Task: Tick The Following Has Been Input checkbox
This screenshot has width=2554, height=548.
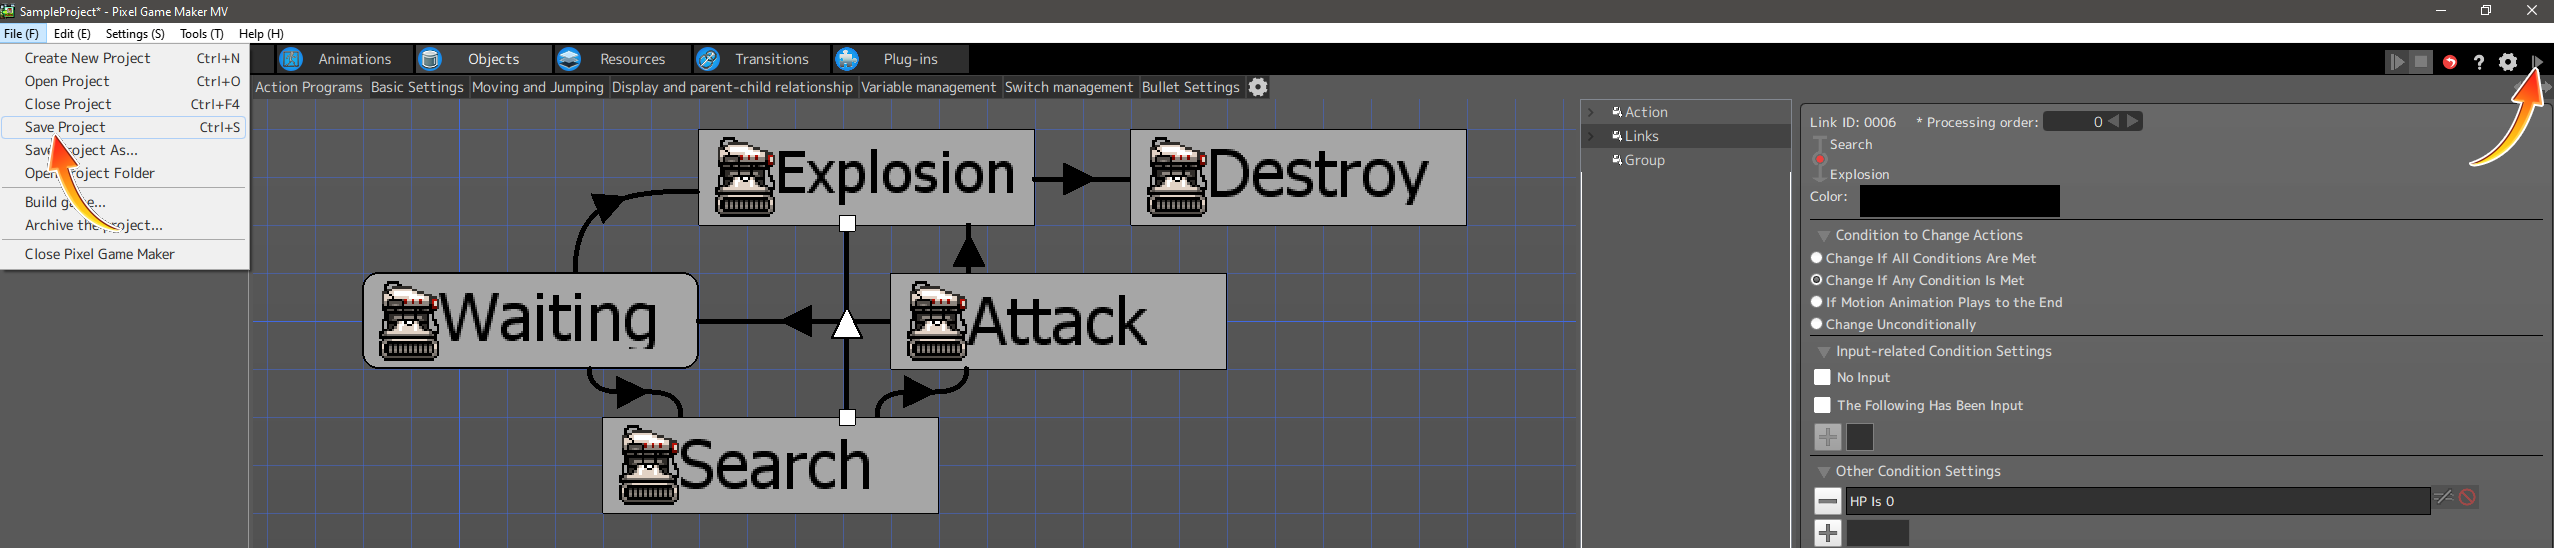Action: point(1822,405)
